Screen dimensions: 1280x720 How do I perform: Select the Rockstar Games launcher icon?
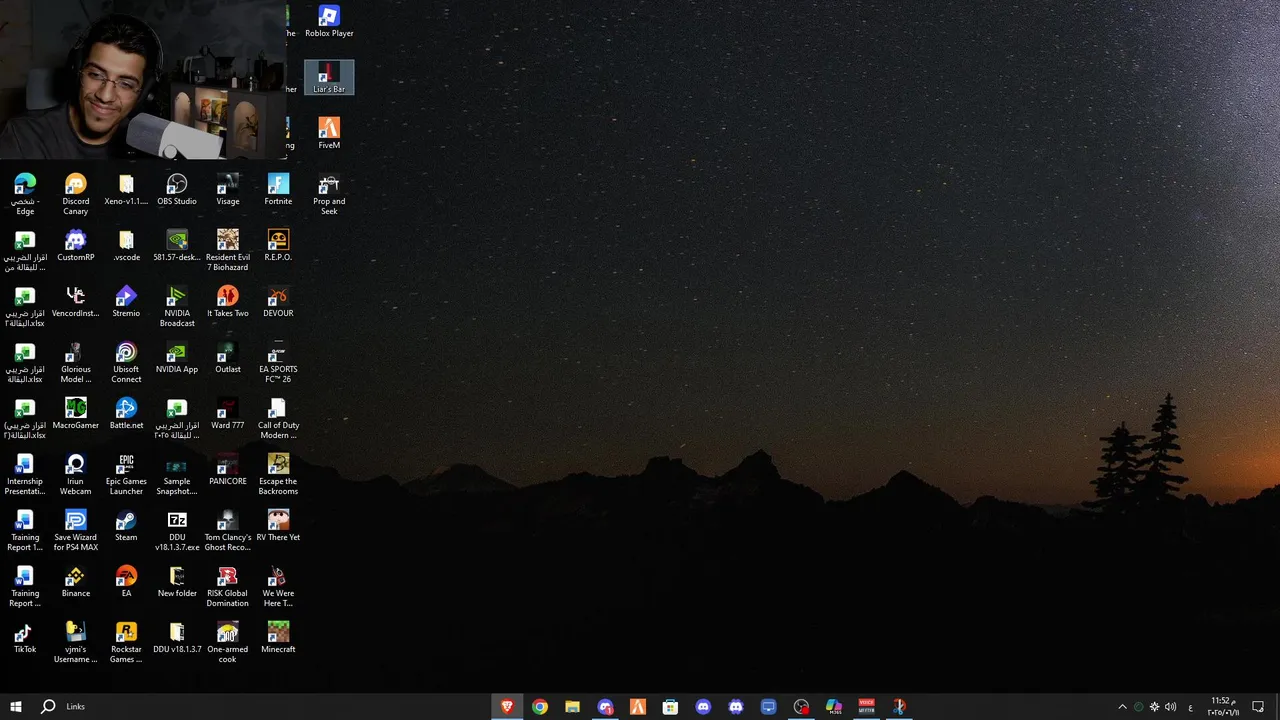(126, 642)
